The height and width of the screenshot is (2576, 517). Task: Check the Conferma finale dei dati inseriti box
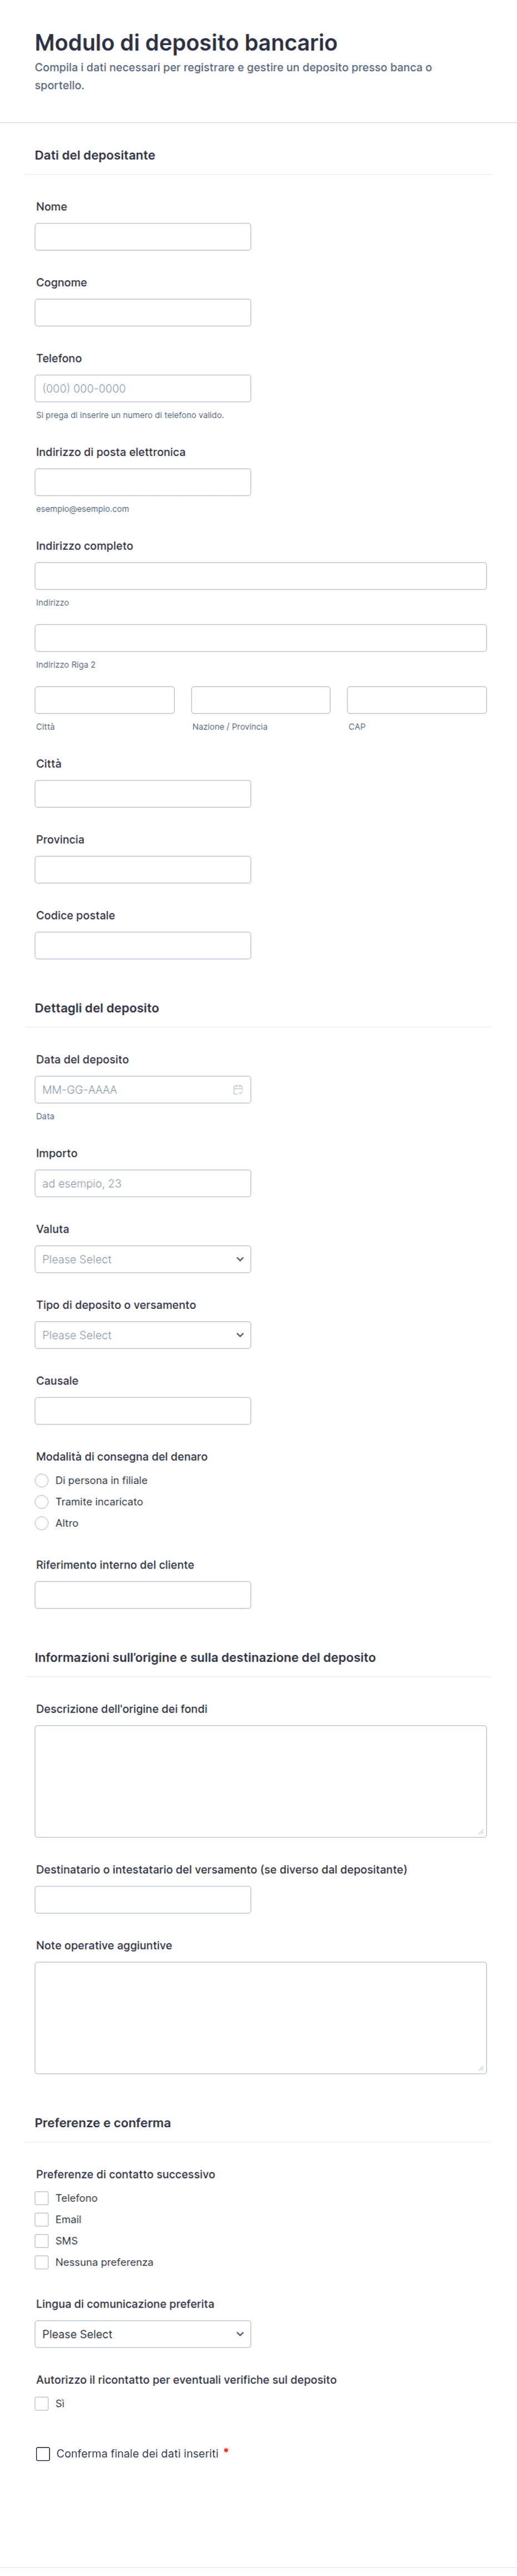click(x=43, y=2453)
